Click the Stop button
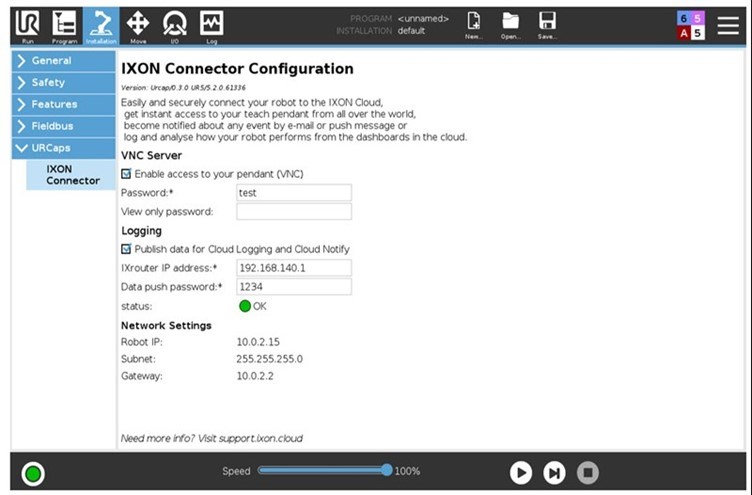 [588, 473]
